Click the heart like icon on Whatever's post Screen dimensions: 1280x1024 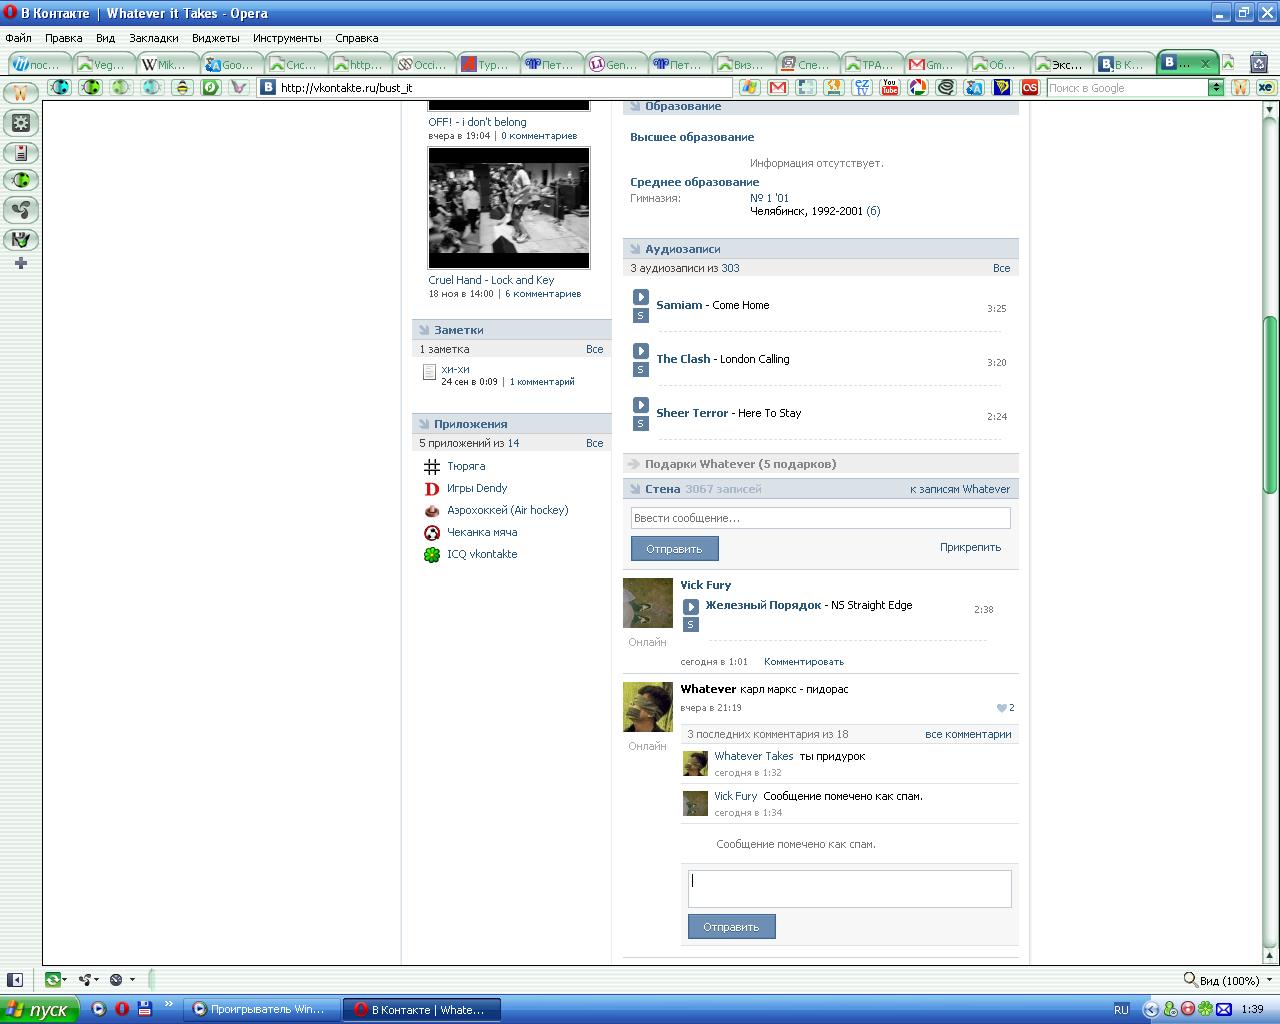1001,708
